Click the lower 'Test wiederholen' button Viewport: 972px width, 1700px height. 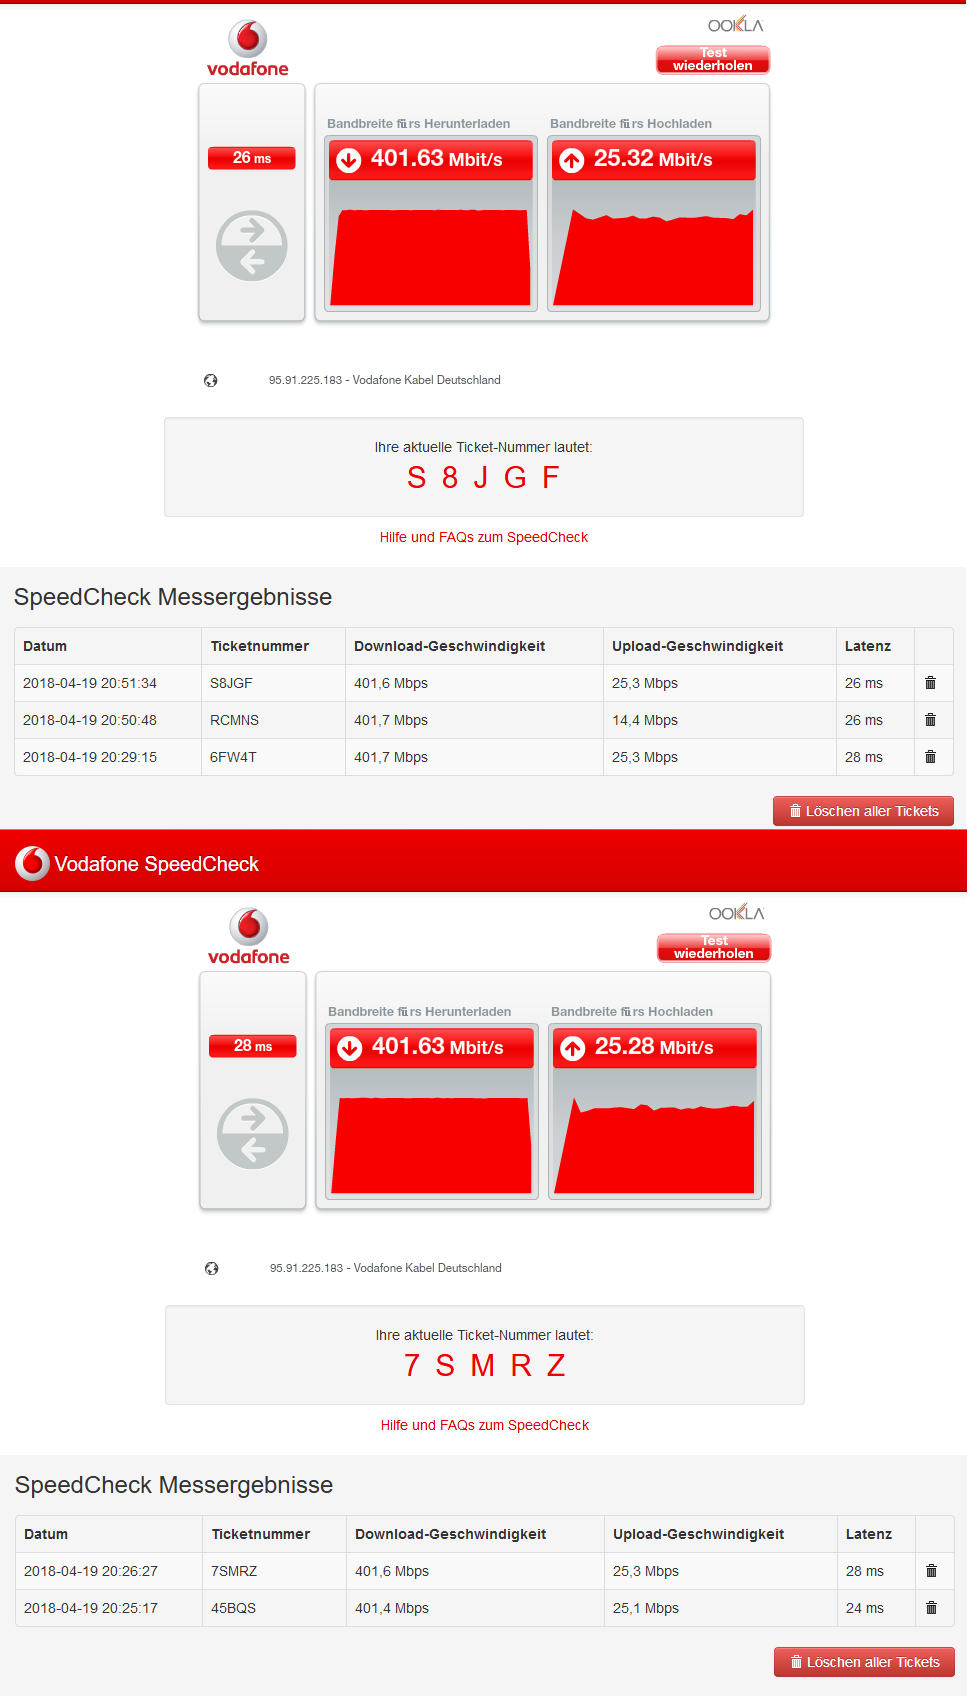(714, 947)
